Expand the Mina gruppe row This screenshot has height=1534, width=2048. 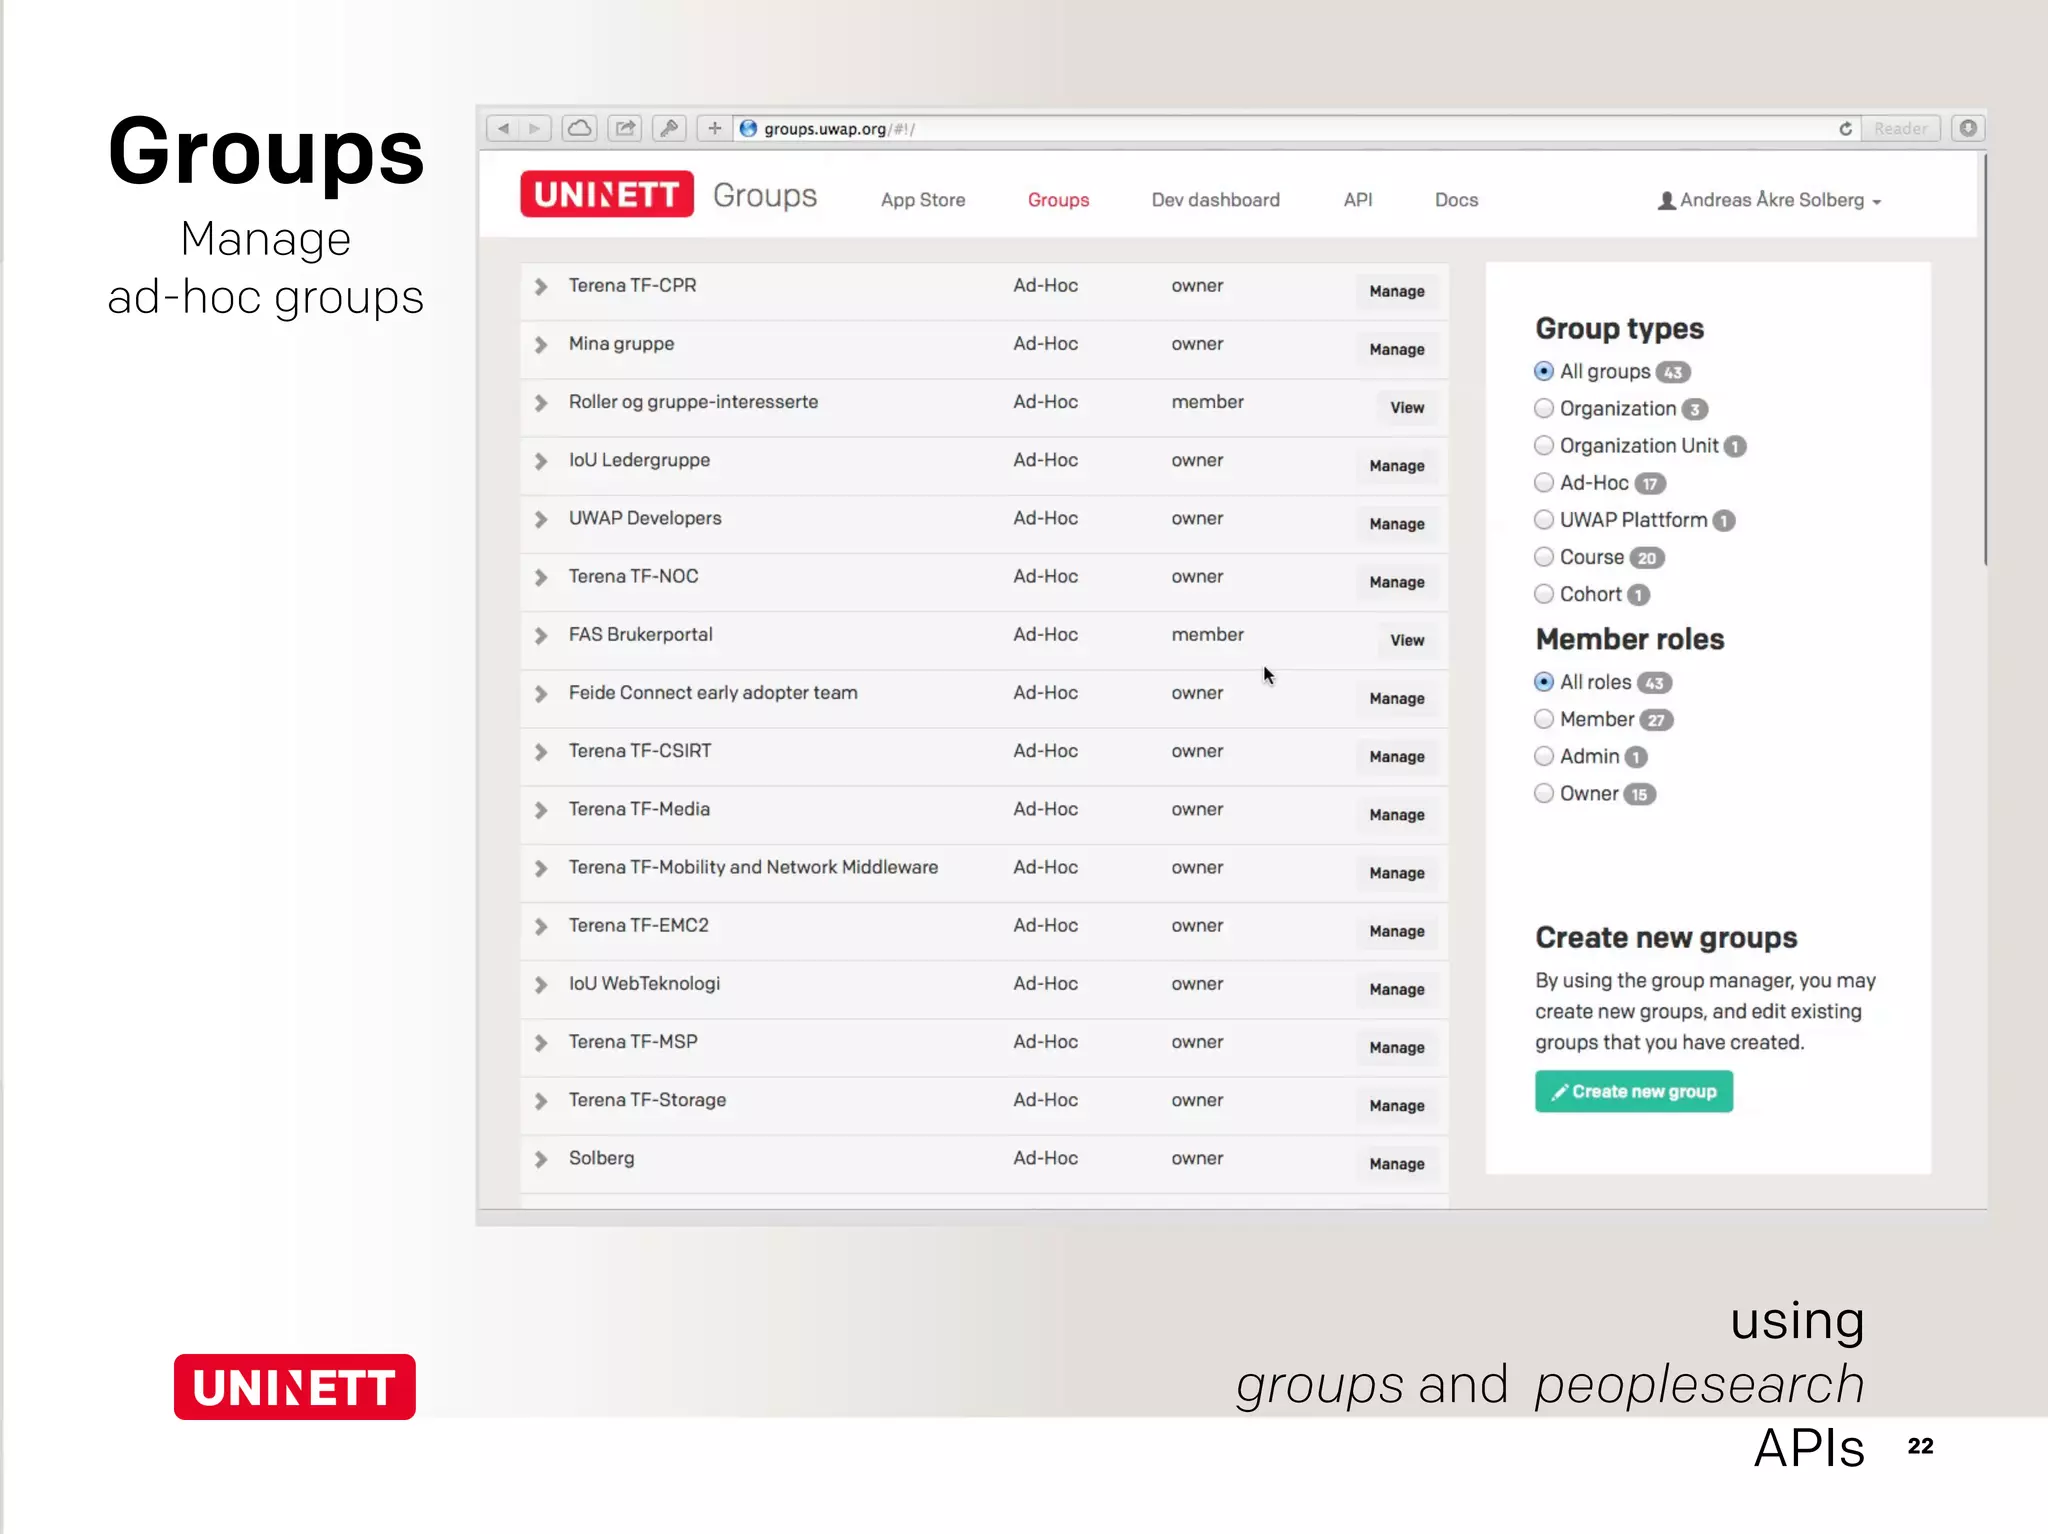pos(540,345)
